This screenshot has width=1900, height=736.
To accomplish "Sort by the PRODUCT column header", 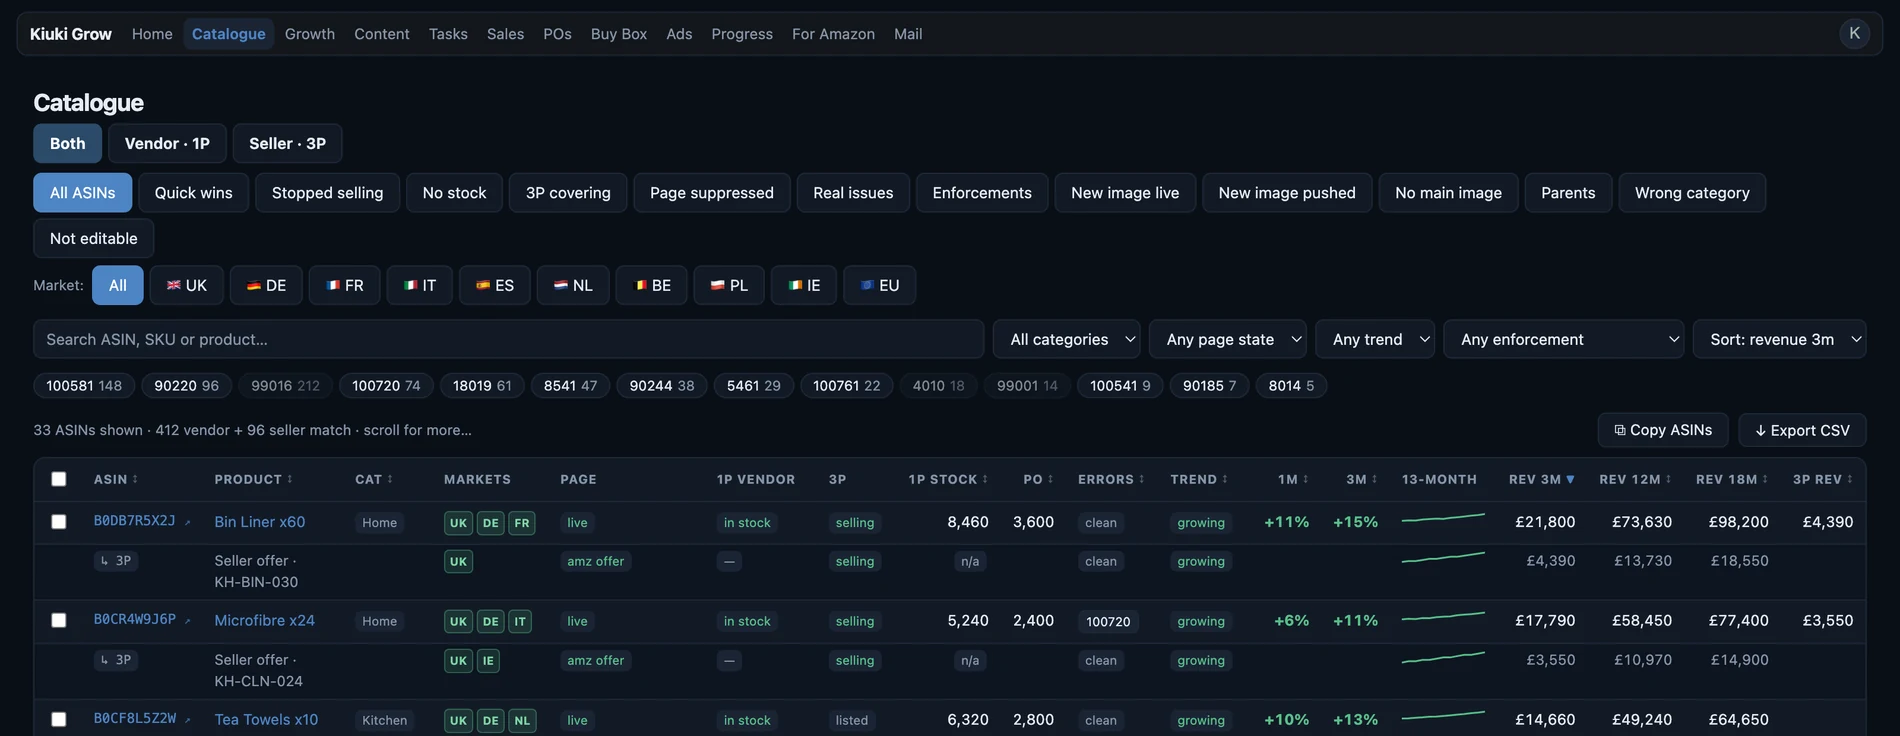I will pos(253,479).
